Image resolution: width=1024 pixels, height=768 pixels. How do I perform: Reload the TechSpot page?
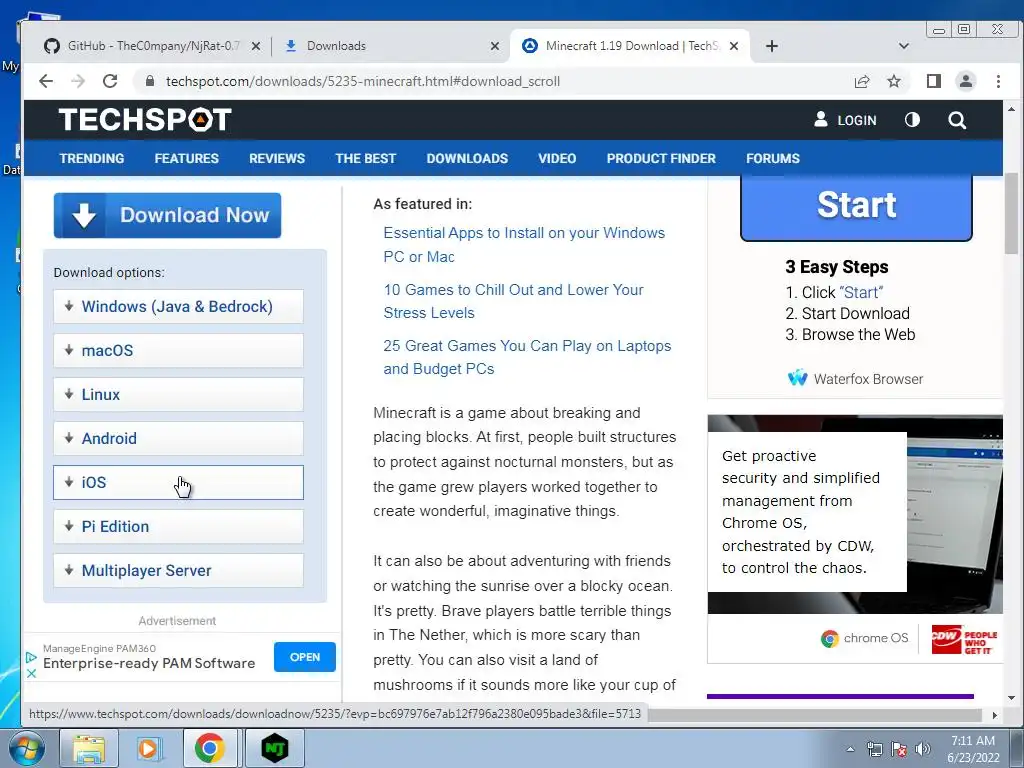point(110,81)
